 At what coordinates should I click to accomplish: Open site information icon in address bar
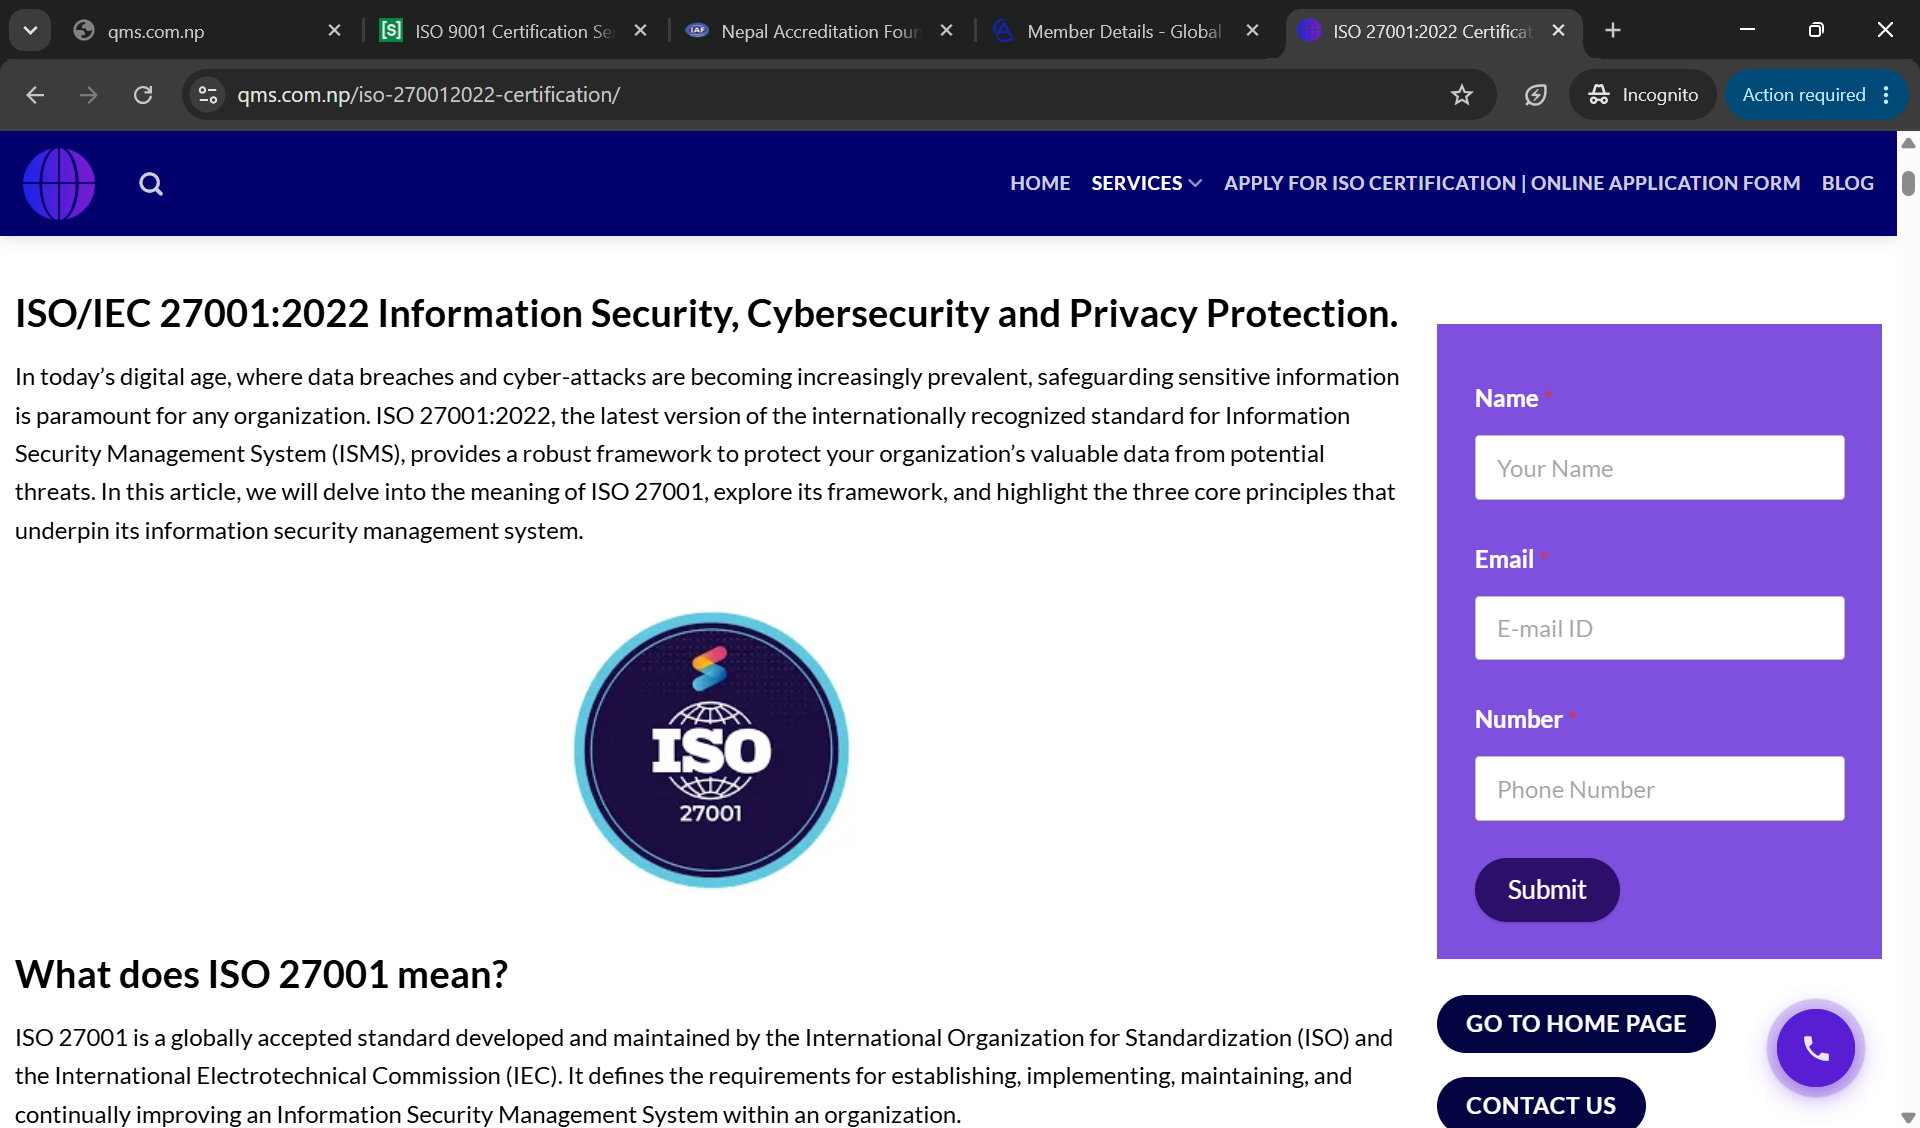click(208, 95)
